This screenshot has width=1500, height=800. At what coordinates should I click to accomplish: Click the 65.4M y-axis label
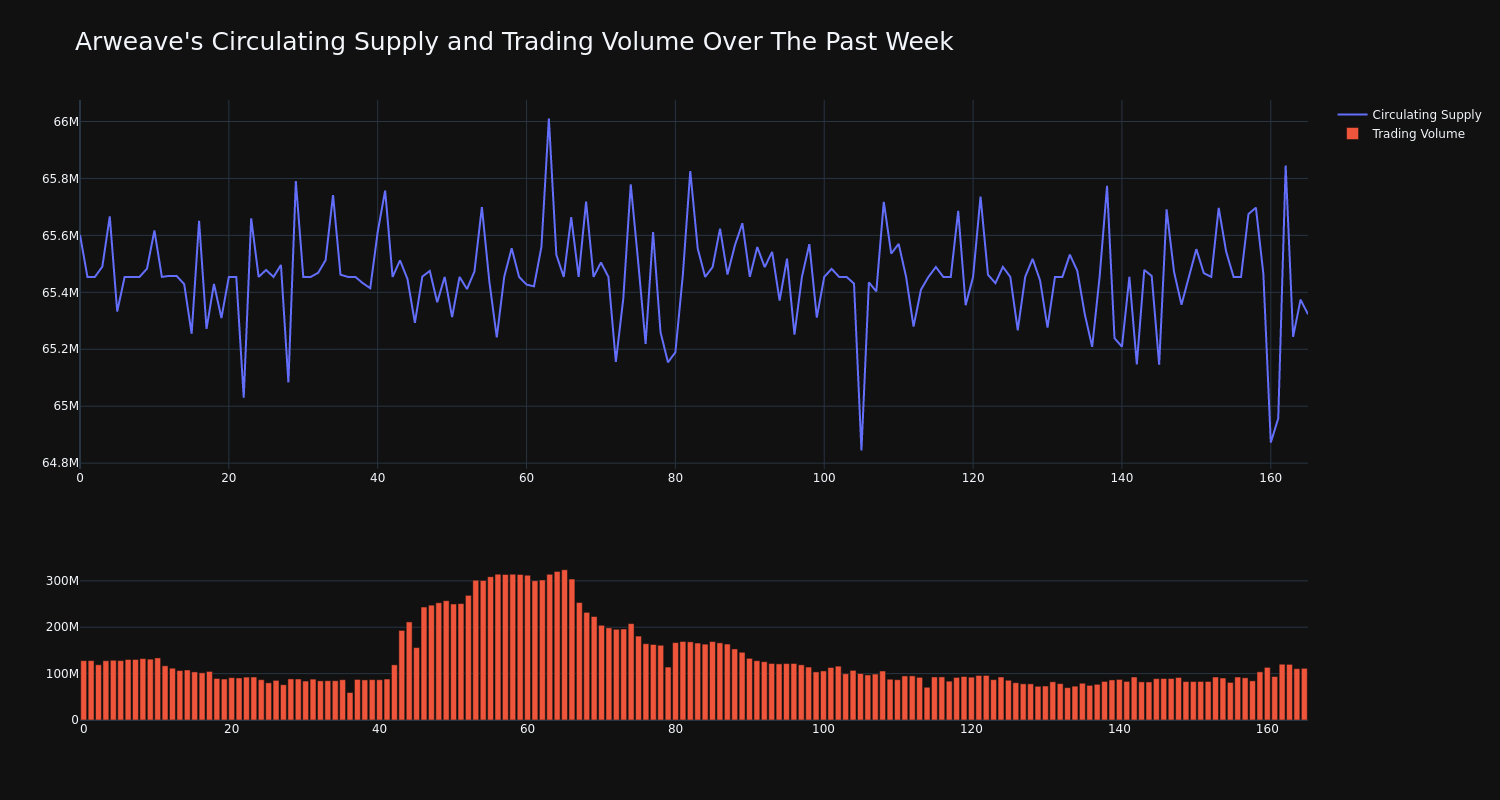tap(59, 293)
